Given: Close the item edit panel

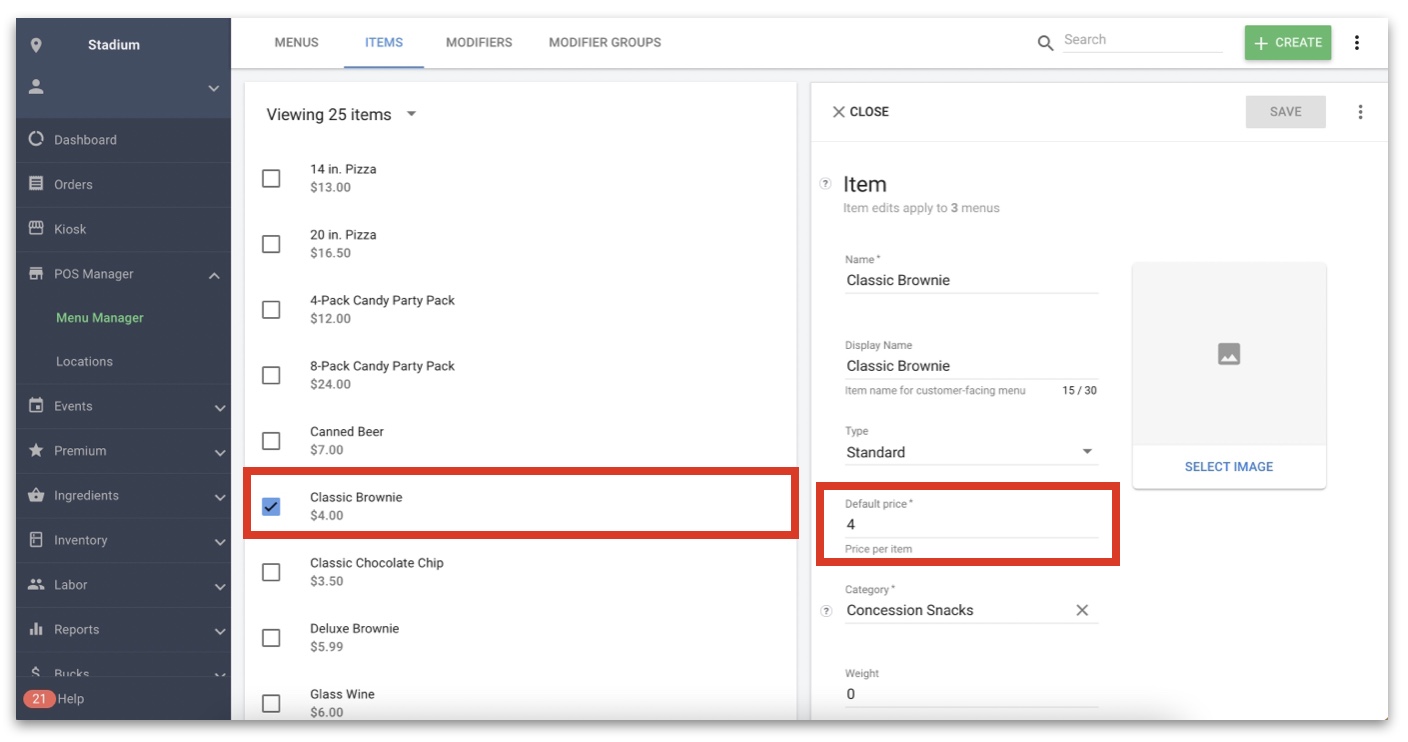Looking at the screenshot, I should [x=861, y=112].
